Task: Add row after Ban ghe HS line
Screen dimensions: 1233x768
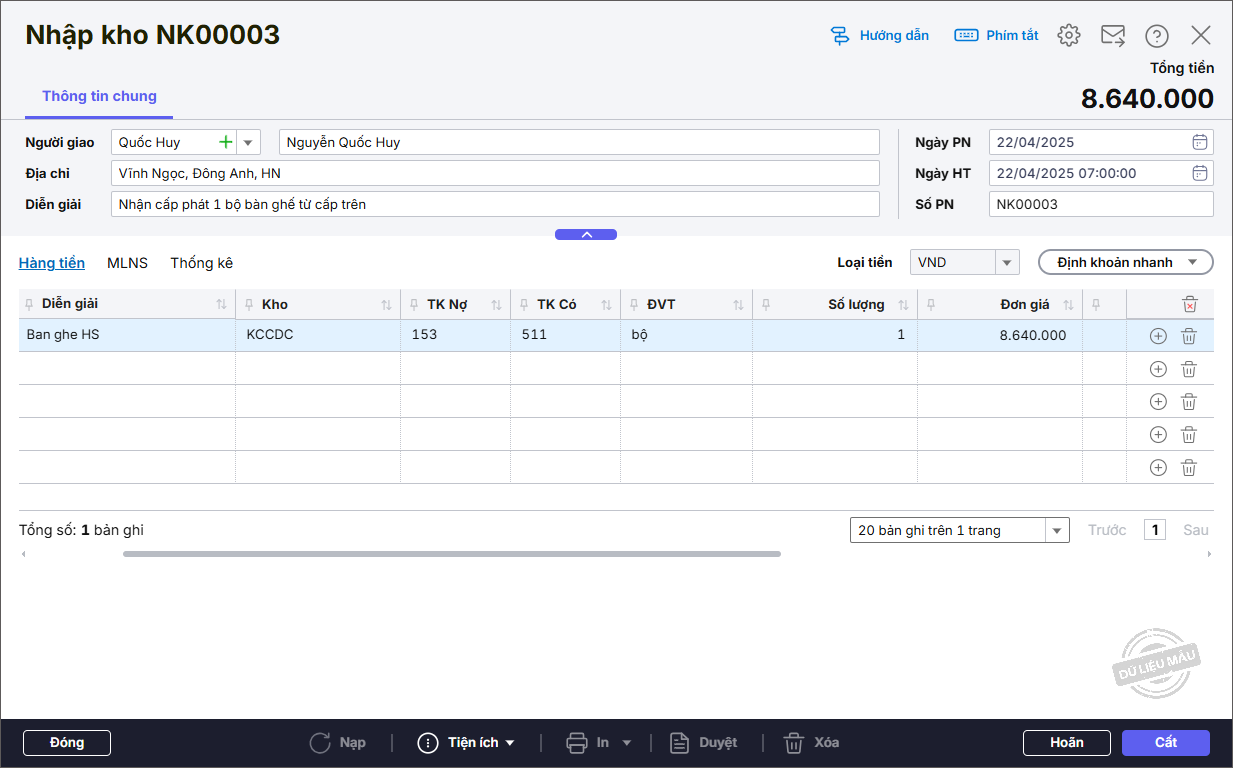Action: (x=1158, y=336)
